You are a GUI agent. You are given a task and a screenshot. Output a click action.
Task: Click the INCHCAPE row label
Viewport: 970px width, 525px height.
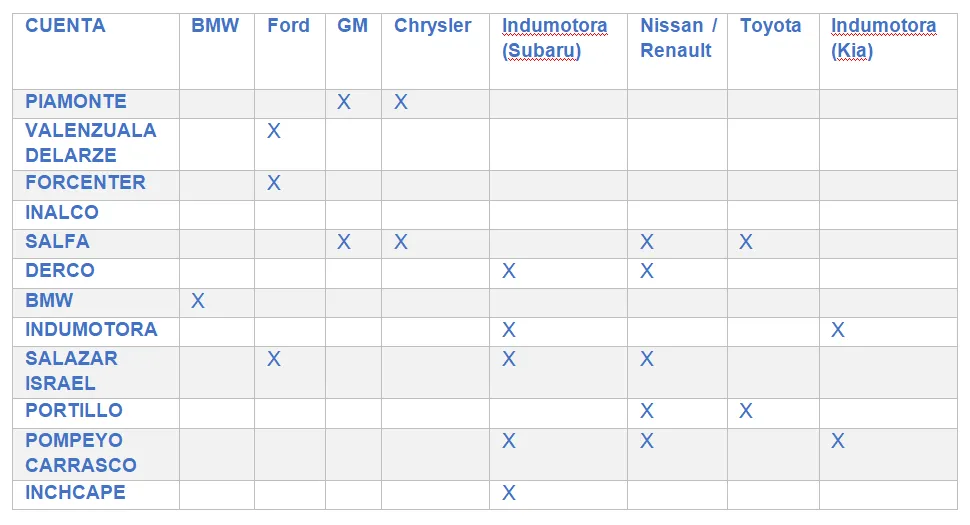(x=75, y=492)
